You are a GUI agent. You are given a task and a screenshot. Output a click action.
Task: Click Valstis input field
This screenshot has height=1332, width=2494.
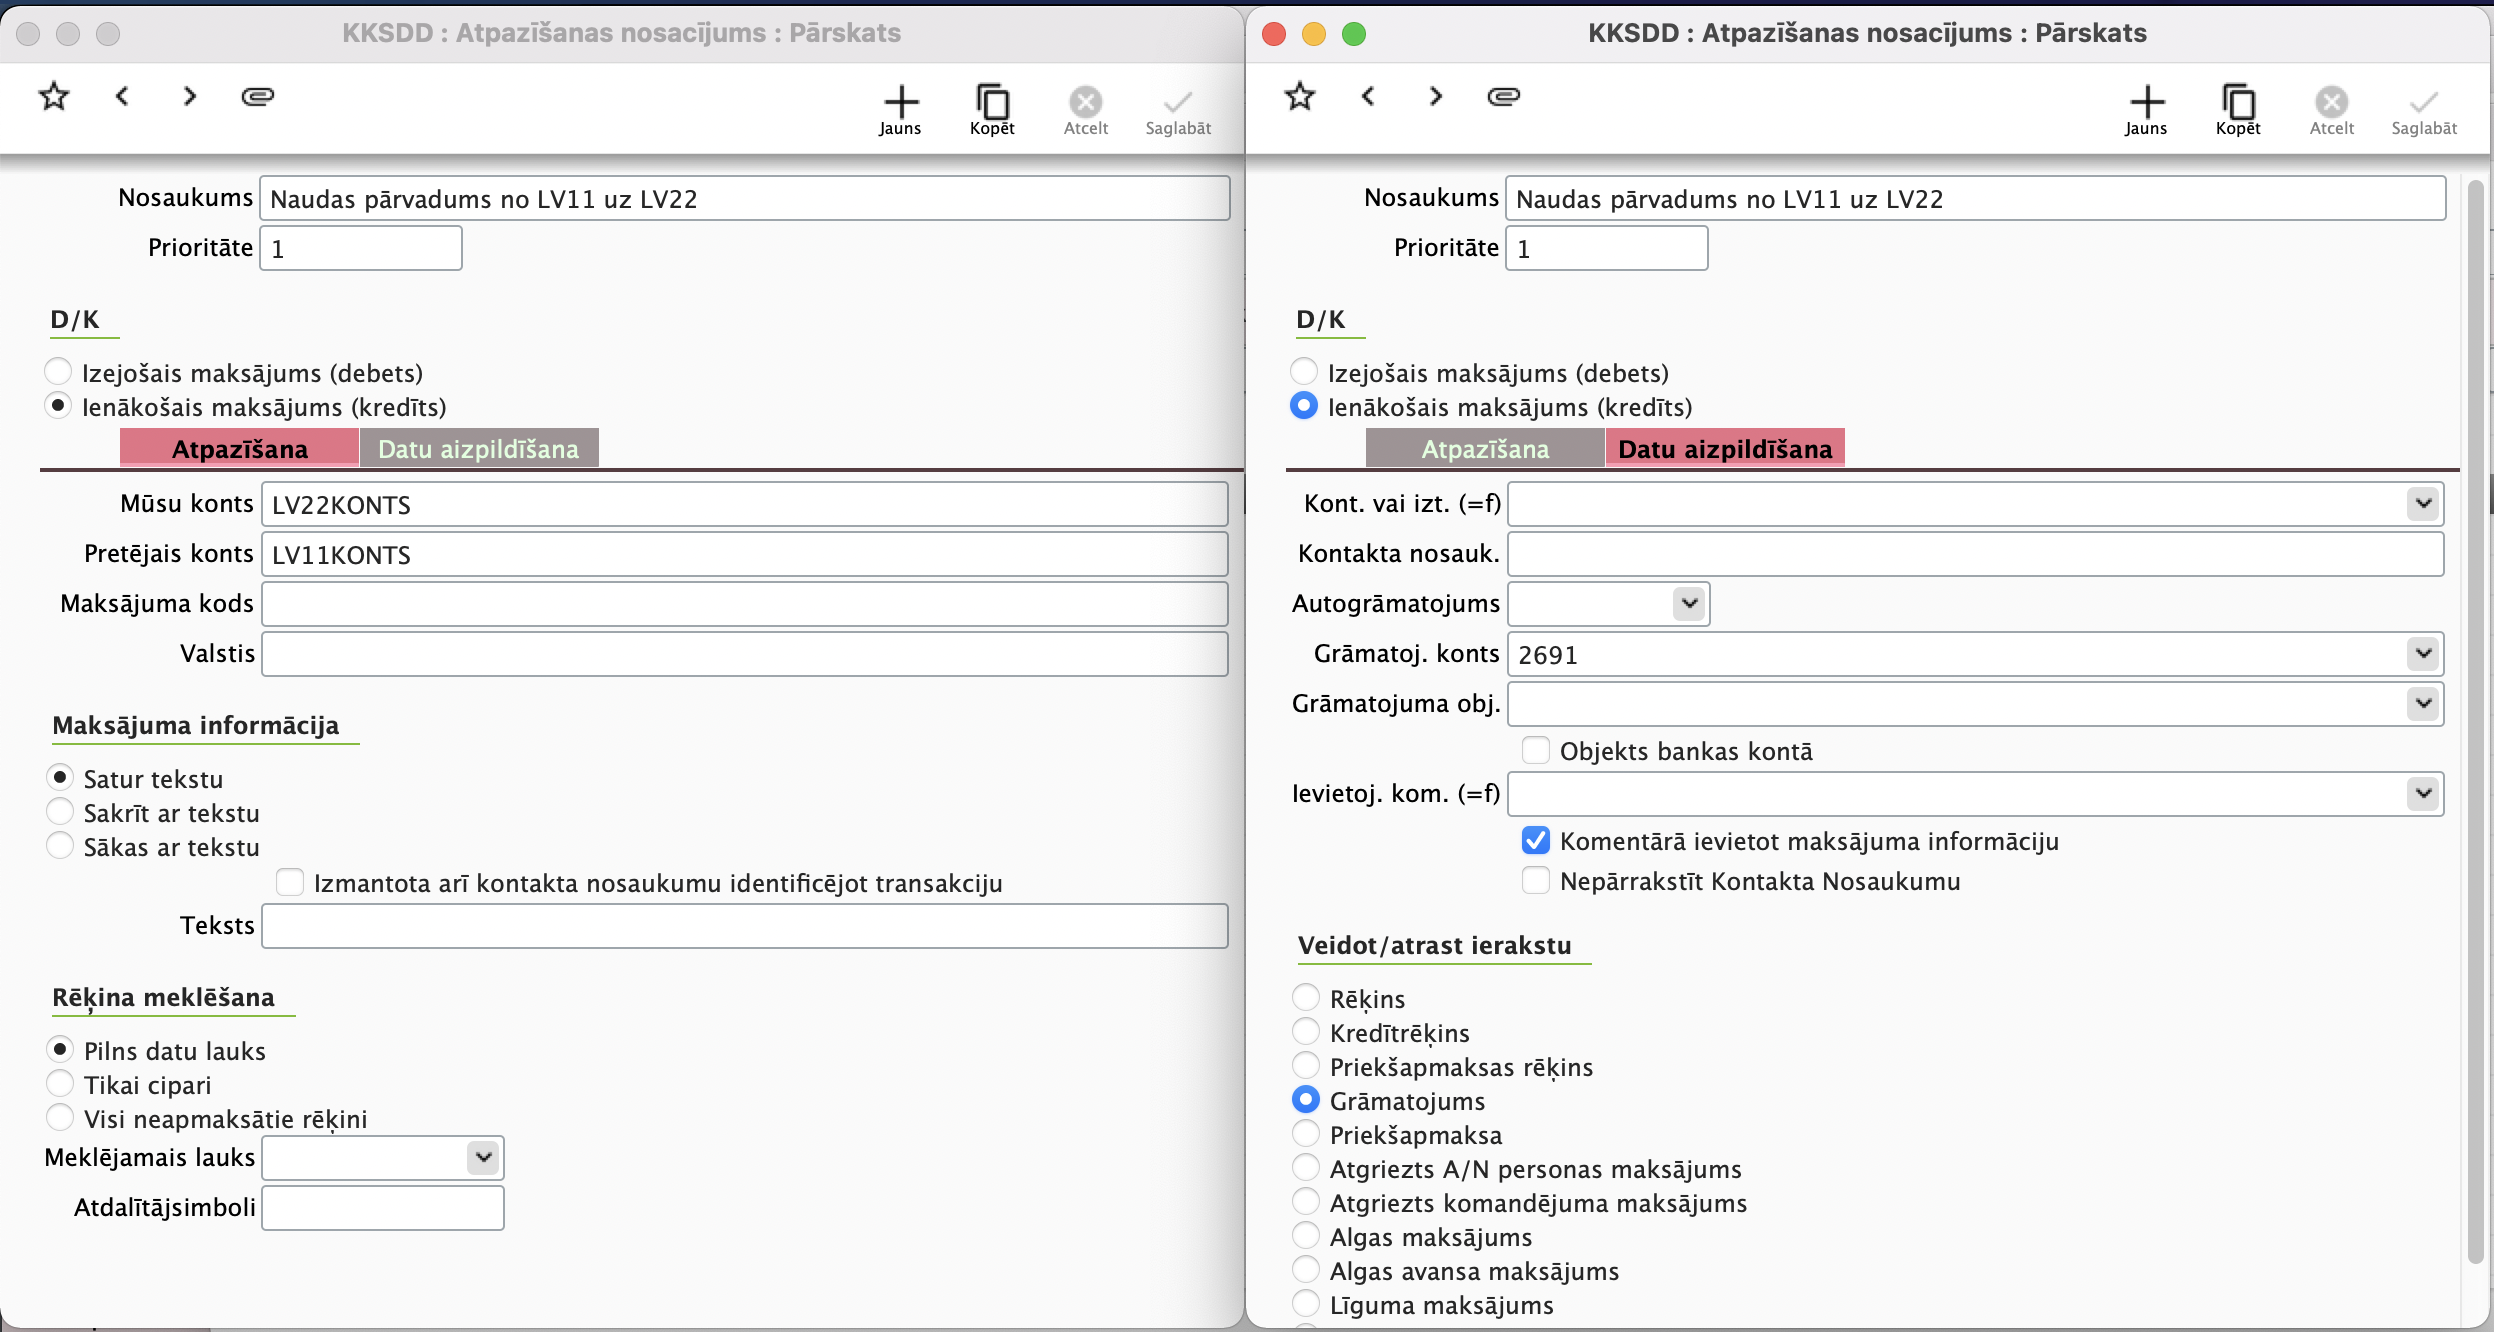(745, 654)
